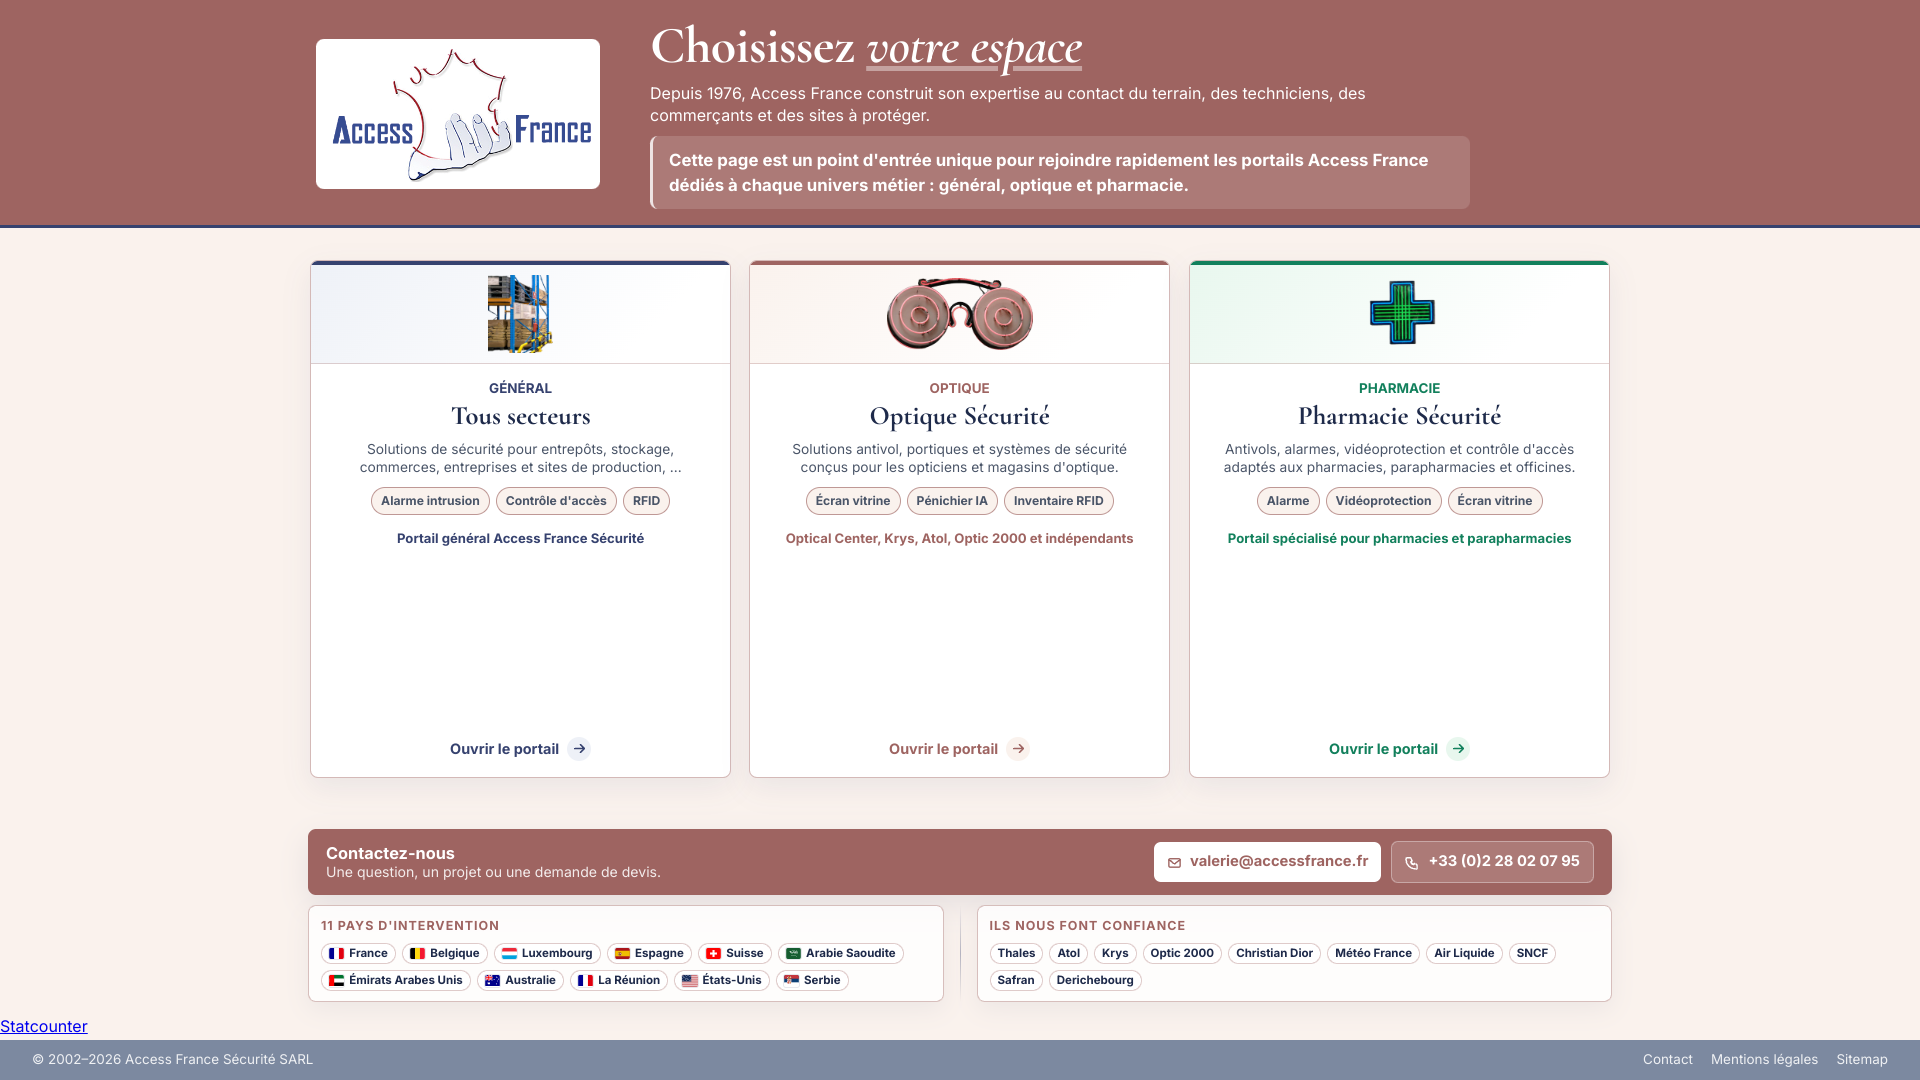Click the Belgique flag icon
The height and width of the screenshot is (1080, 1920).
[x=418, y=954]
